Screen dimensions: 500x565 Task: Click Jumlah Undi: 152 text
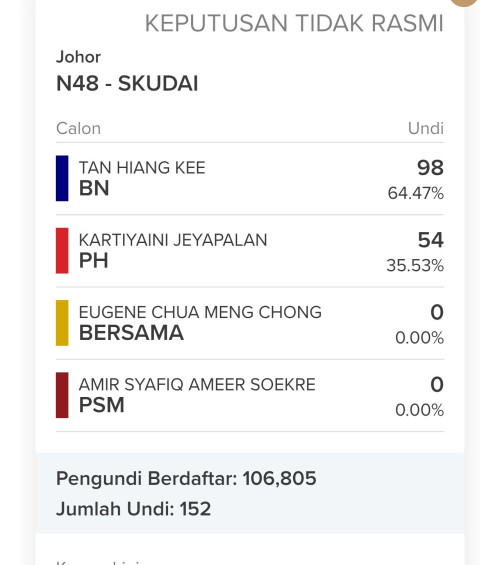pyautogui.click(x=134, y=509)
